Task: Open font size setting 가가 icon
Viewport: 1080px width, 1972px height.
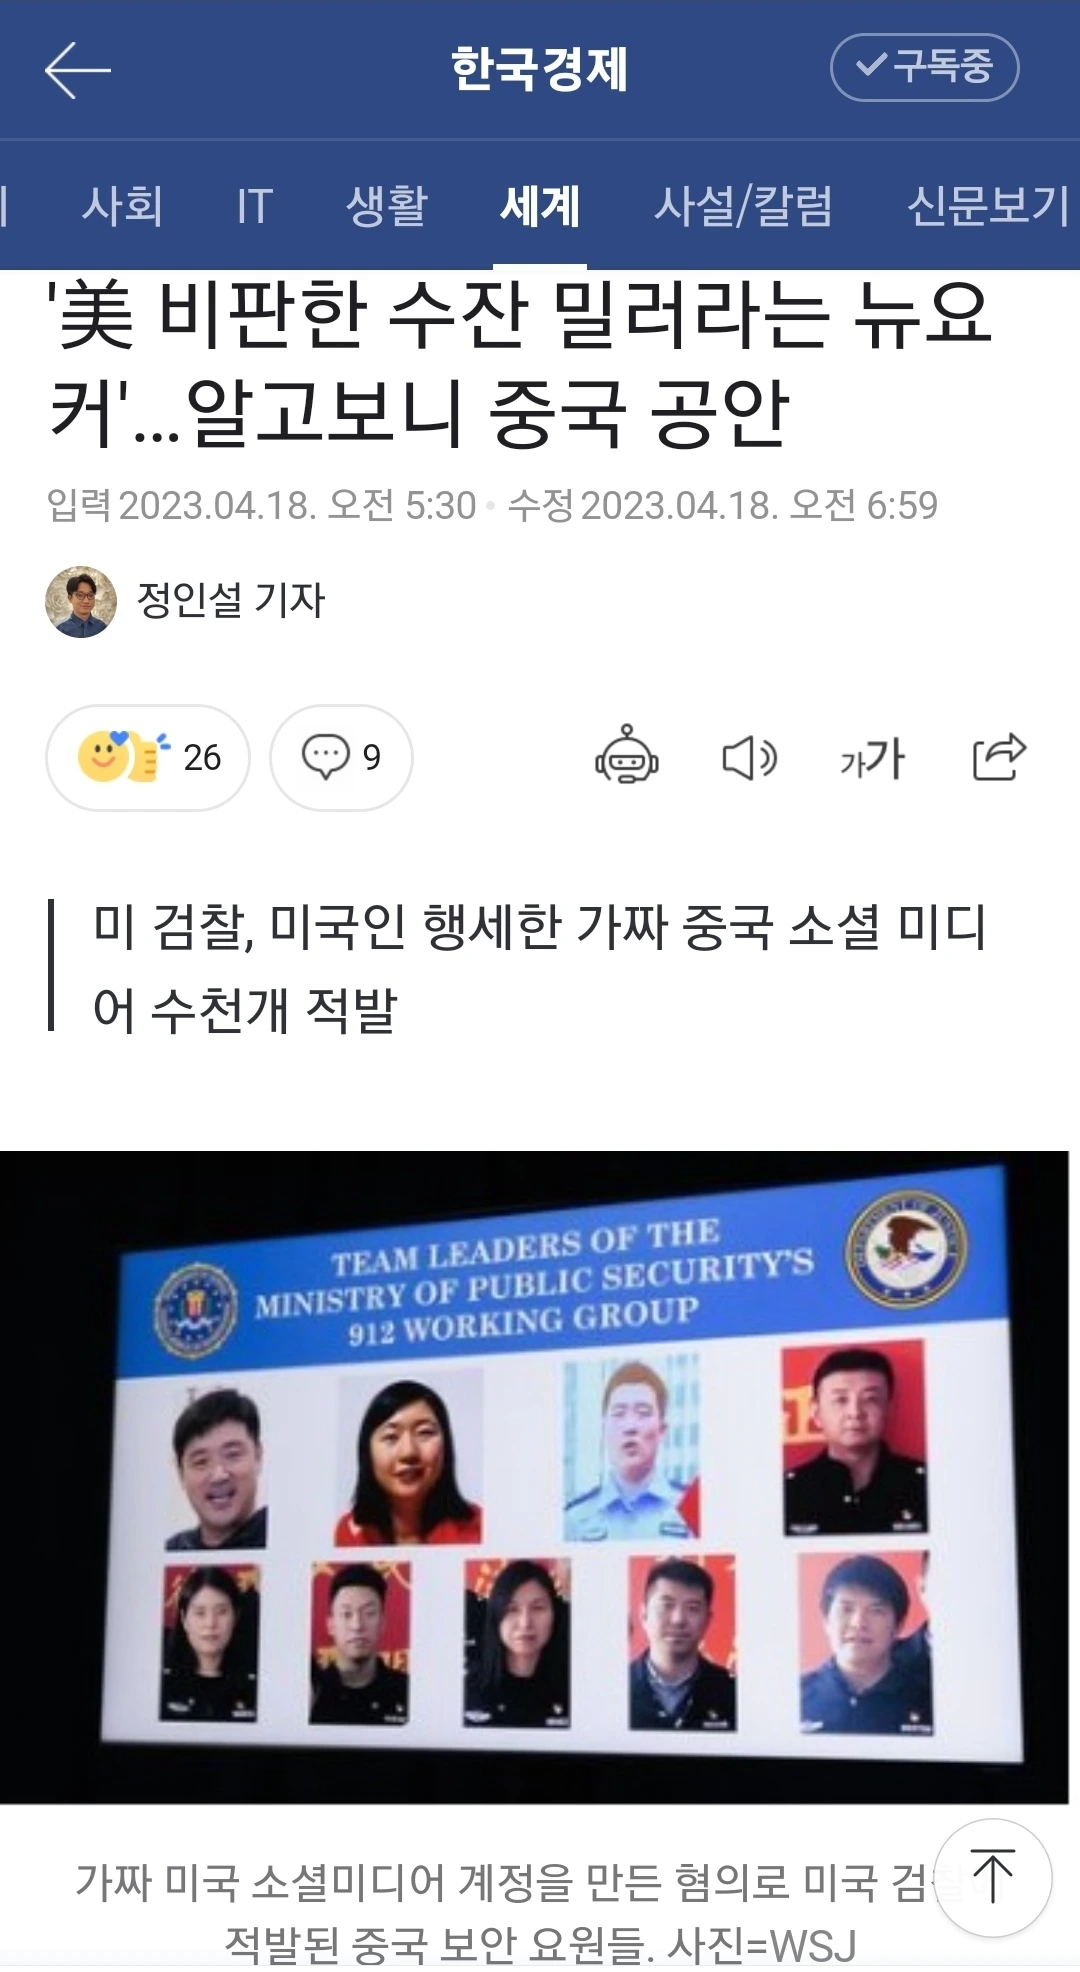Action: [873, 758]
